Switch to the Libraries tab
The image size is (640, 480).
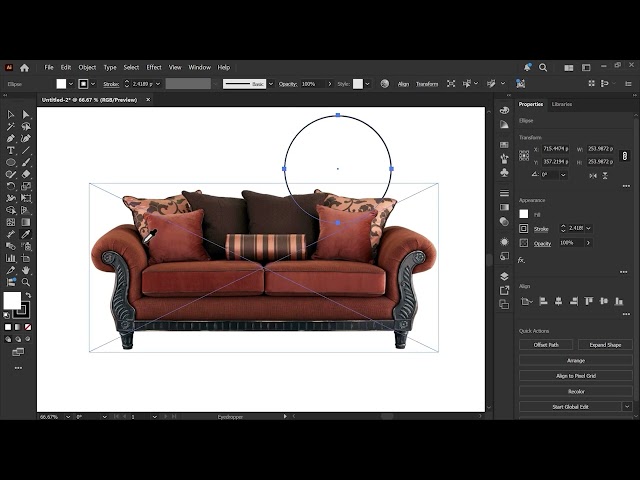tap(562, 104)
